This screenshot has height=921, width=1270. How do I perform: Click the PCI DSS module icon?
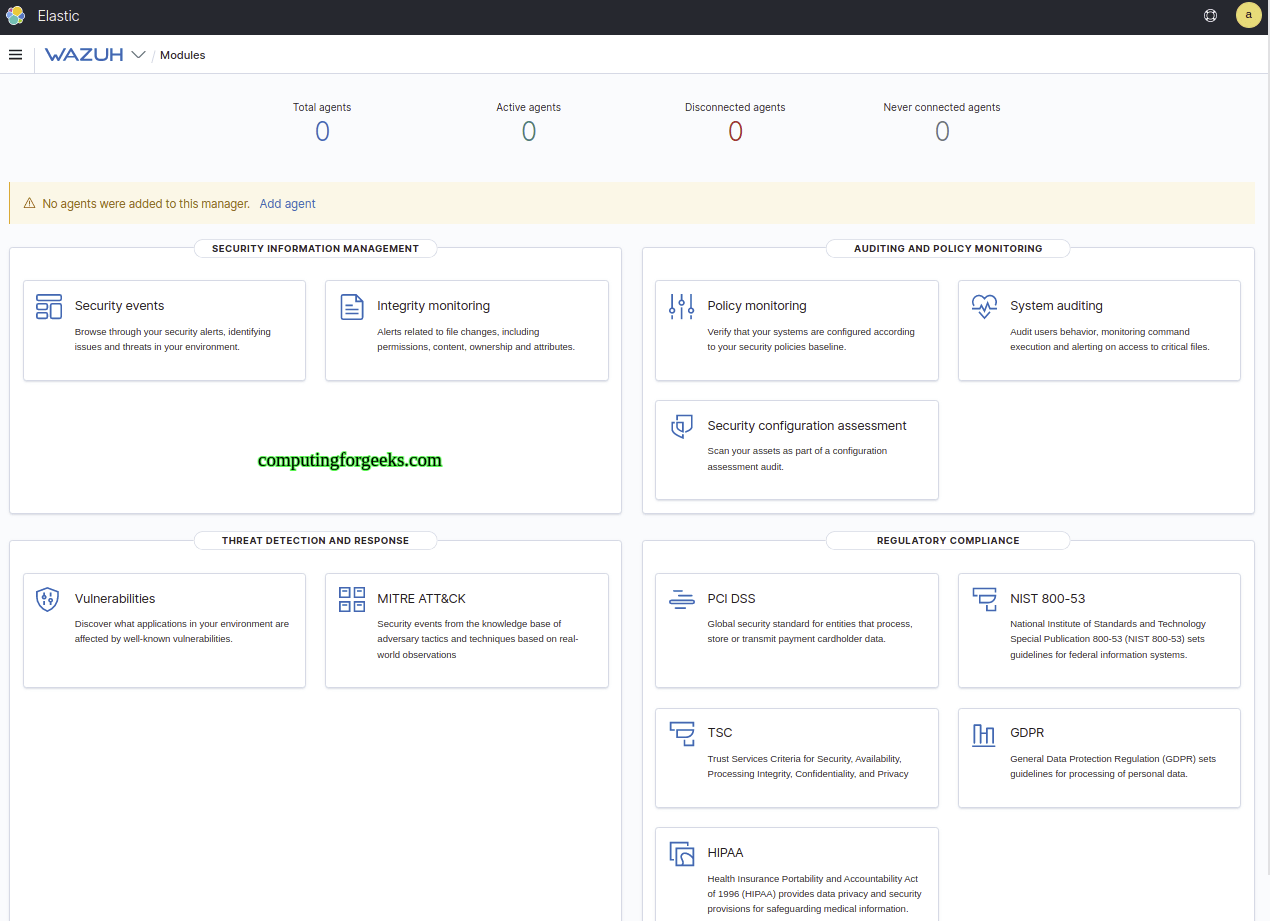pos(681,600)
